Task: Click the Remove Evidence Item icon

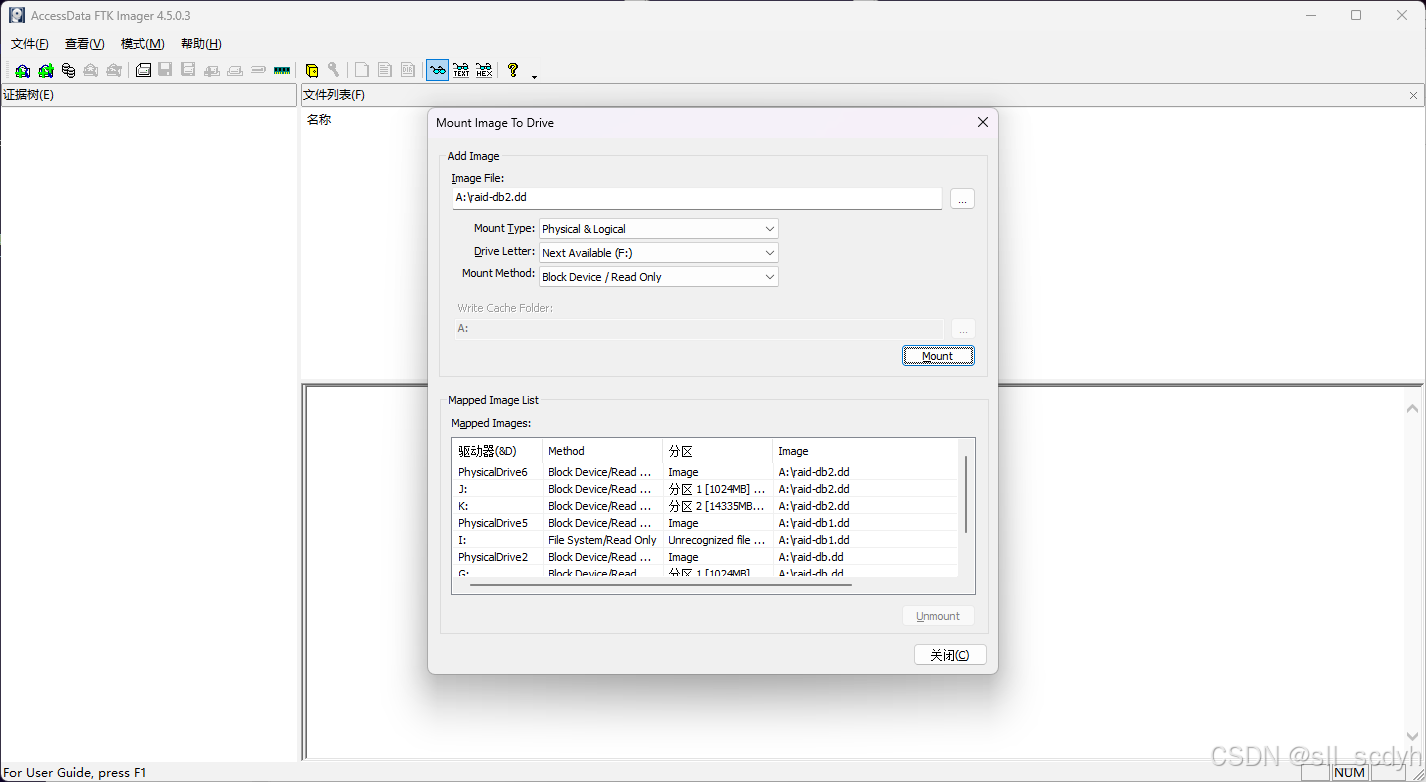Action: pyautogui.click(x=91, y=70)
